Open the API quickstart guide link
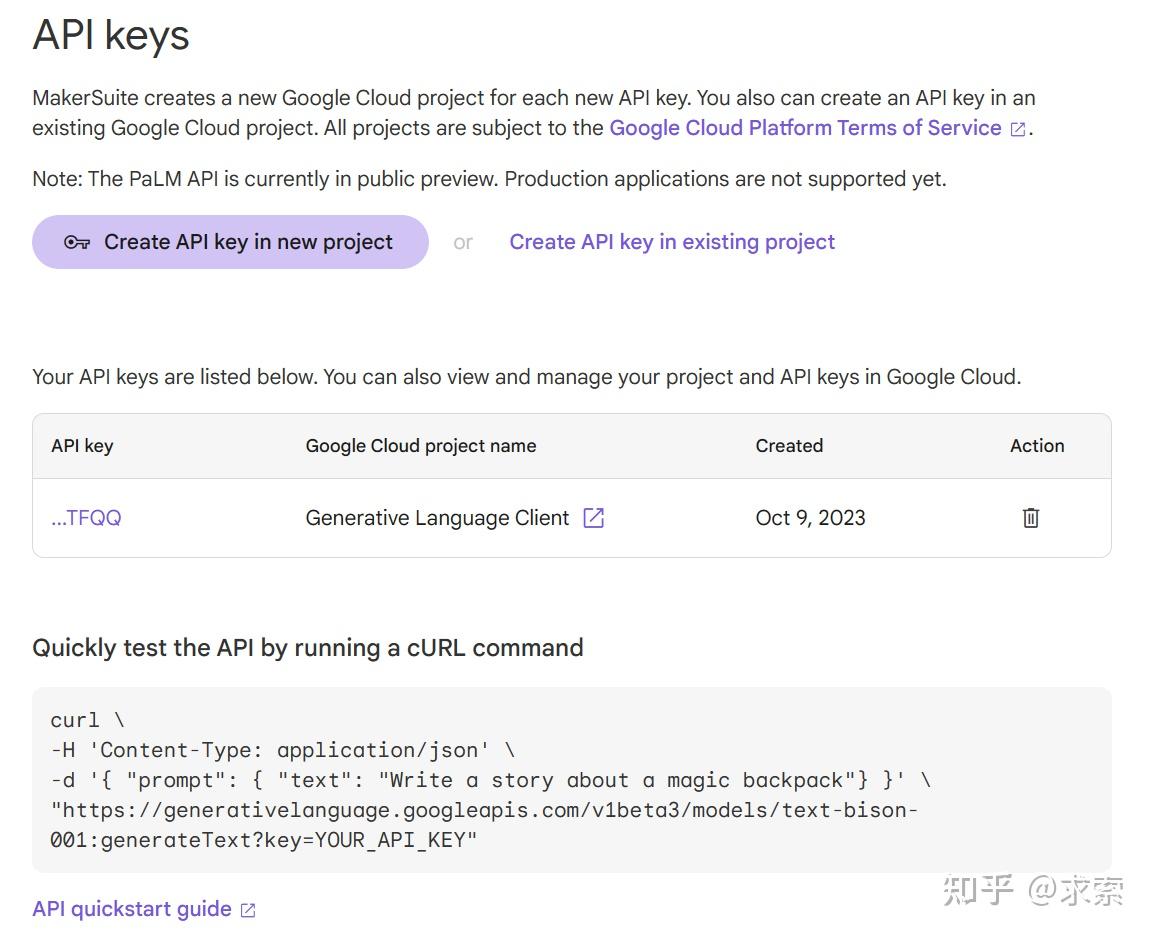 [x=132, y=909]
